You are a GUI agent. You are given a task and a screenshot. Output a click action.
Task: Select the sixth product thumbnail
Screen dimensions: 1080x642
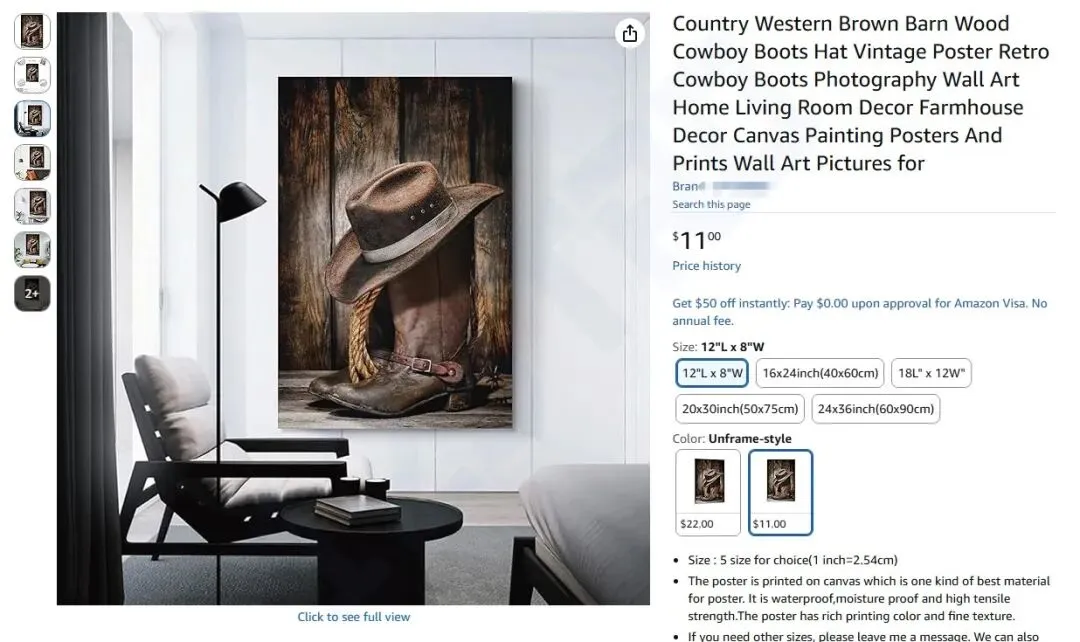pos(32,249)
